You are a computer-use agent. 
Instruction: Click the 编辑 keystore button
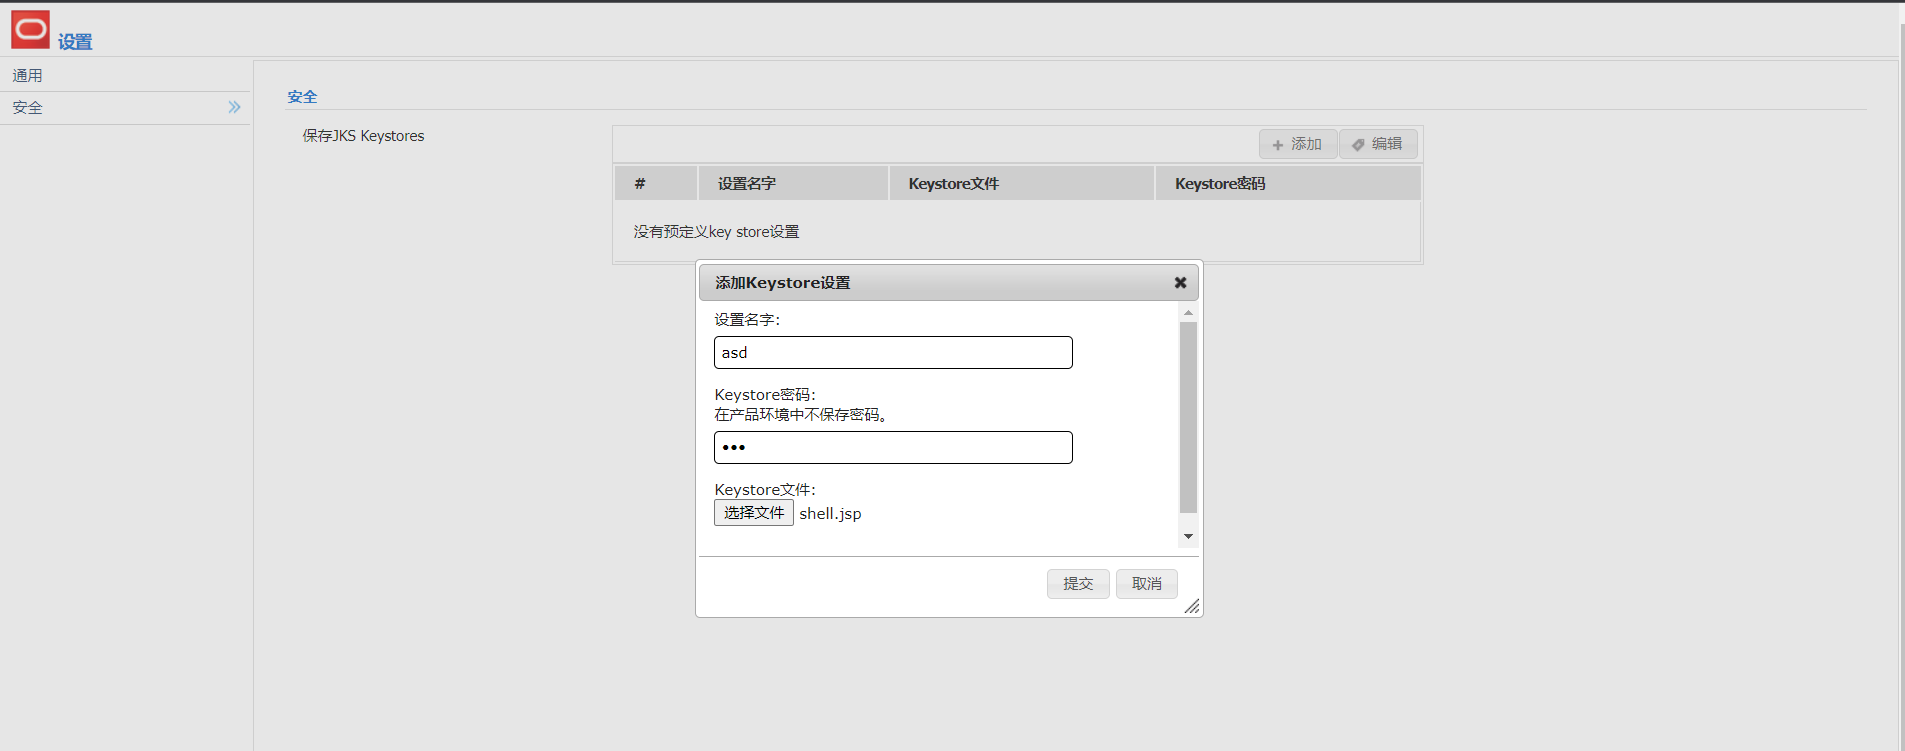pos(1378,144)
